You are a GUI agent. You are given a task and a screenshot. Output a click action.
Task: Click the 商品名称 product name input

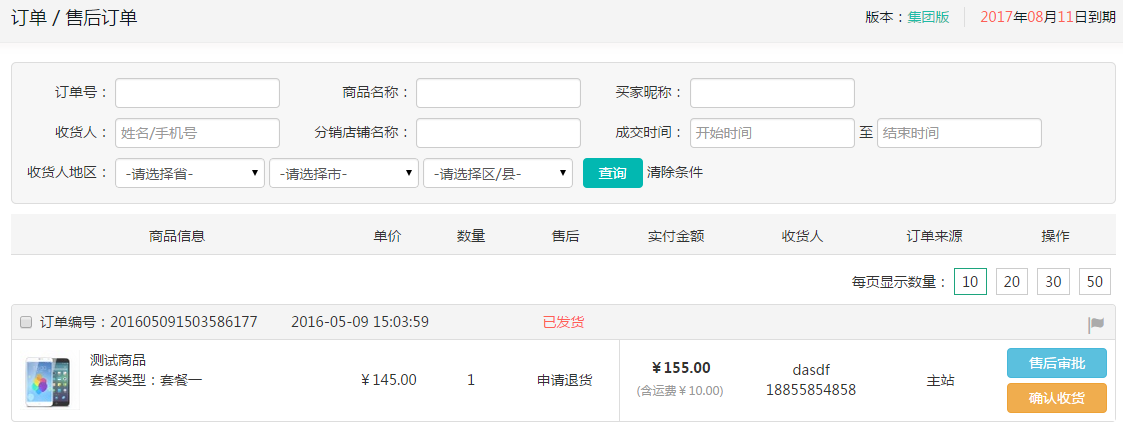click(498, 93)
